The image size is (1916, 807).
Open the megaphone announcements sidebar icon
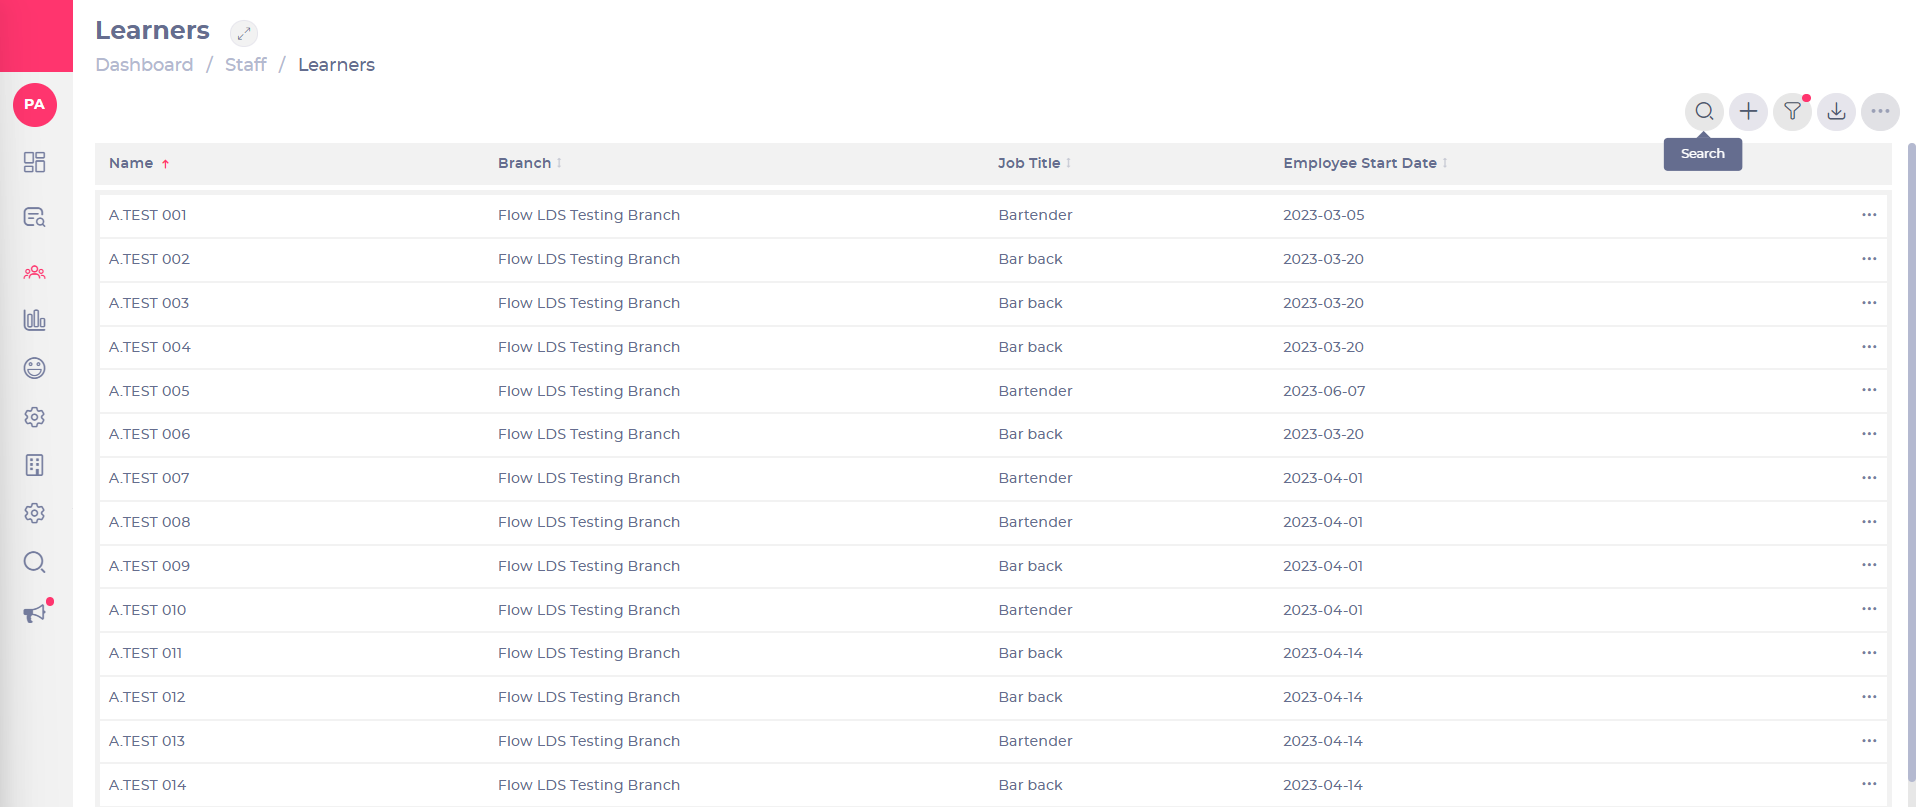(36, 612)
